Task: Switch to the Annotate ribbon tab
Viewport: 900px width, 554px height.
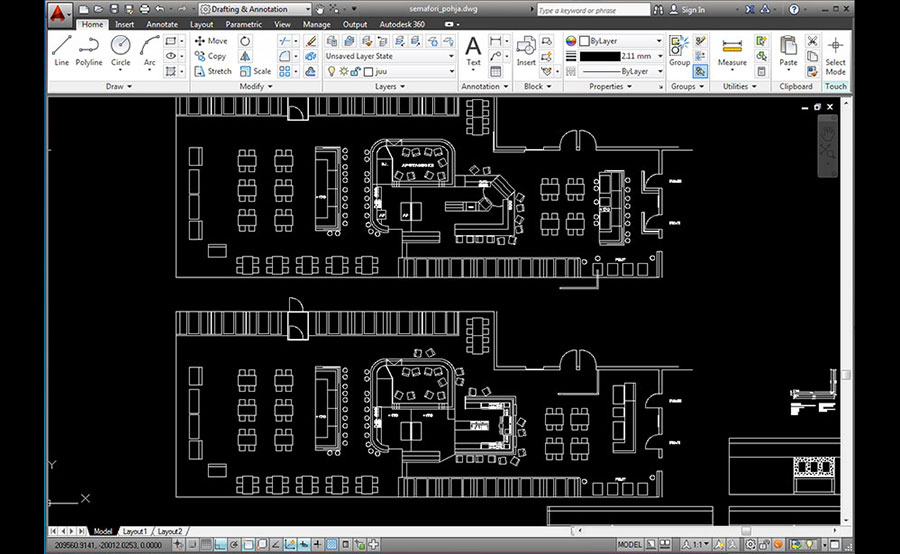Action: click(162, 24)
